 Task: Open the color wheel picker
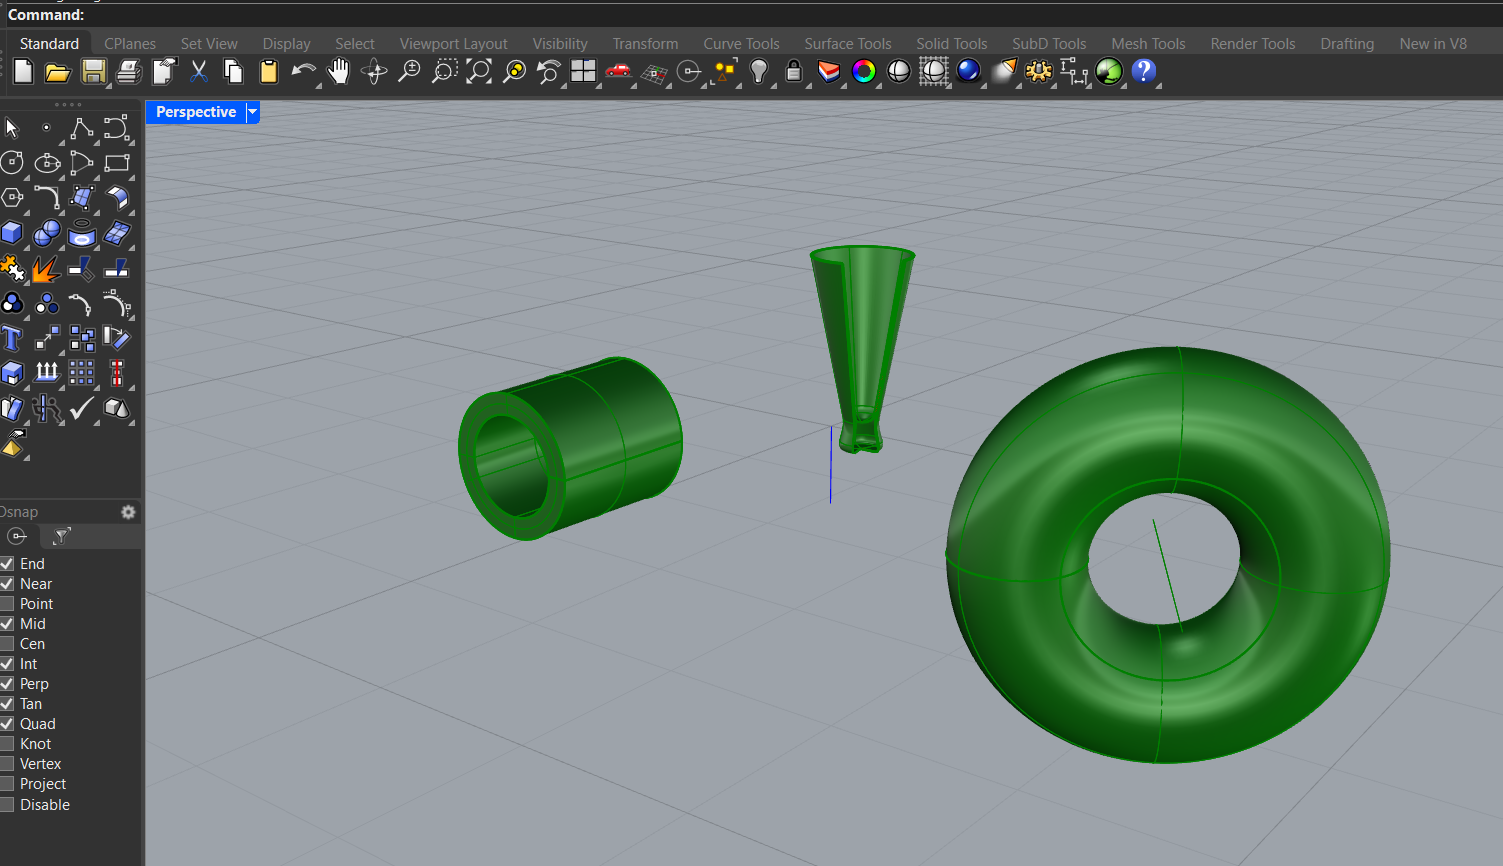click(863, 71)
